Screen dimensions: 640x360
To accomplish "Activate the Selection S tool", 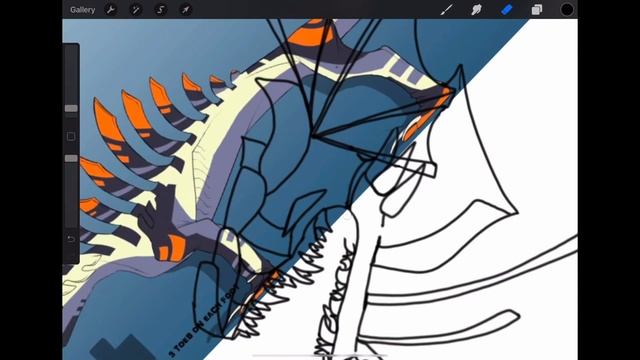I will point(161,9).
